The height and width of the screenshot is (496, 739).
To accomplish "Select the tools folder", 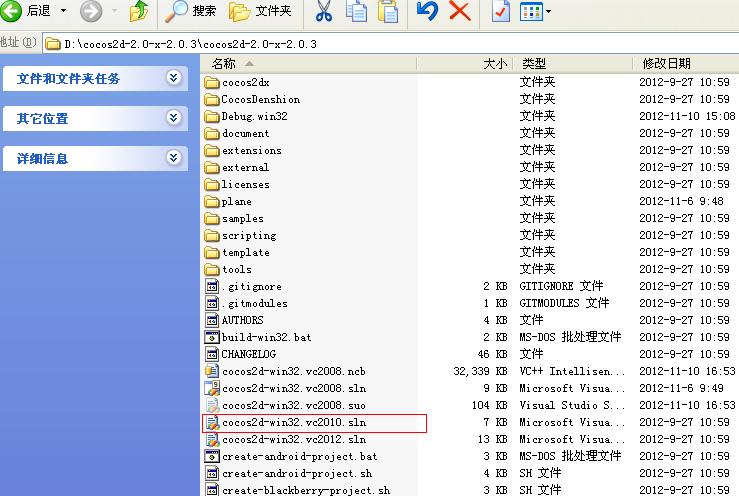I will (x=228, y=269).
